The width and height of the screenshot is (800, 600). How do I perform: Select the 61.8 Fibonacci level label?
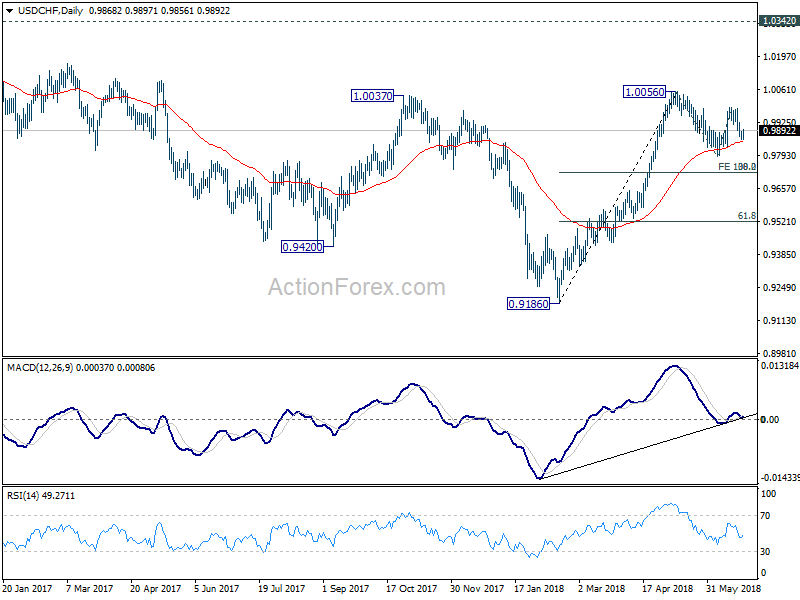click(747, 216)
